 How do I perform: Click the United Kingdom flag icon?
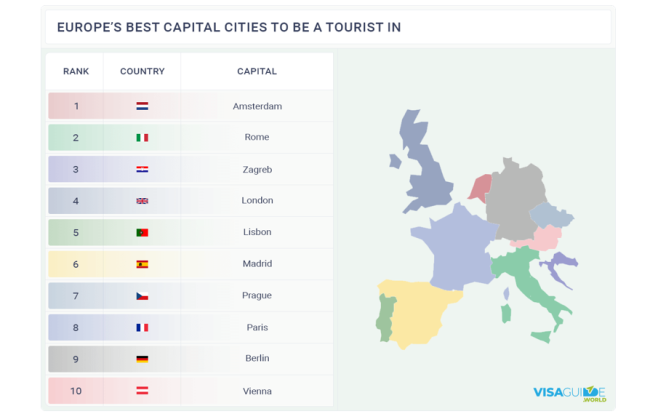142,201
